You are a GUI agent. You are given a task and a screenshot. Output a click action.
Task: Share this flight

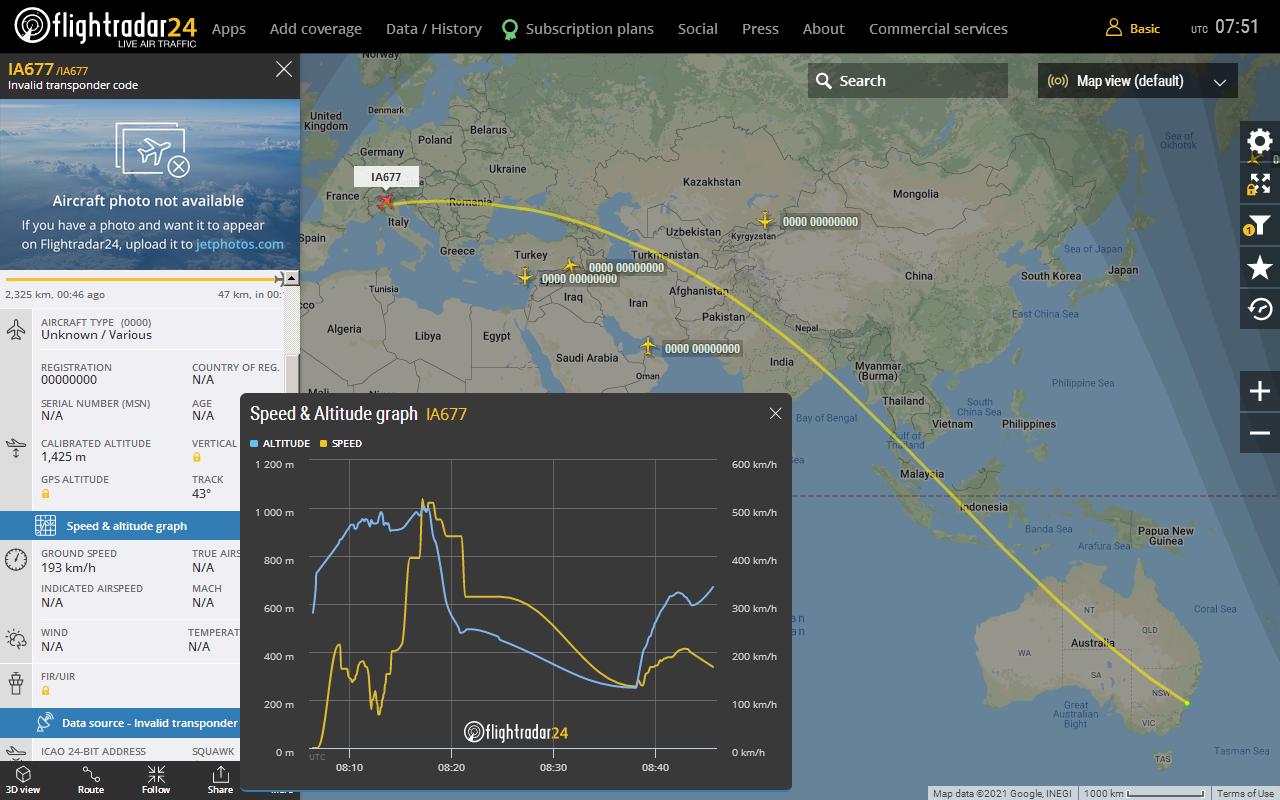[220, 780]
